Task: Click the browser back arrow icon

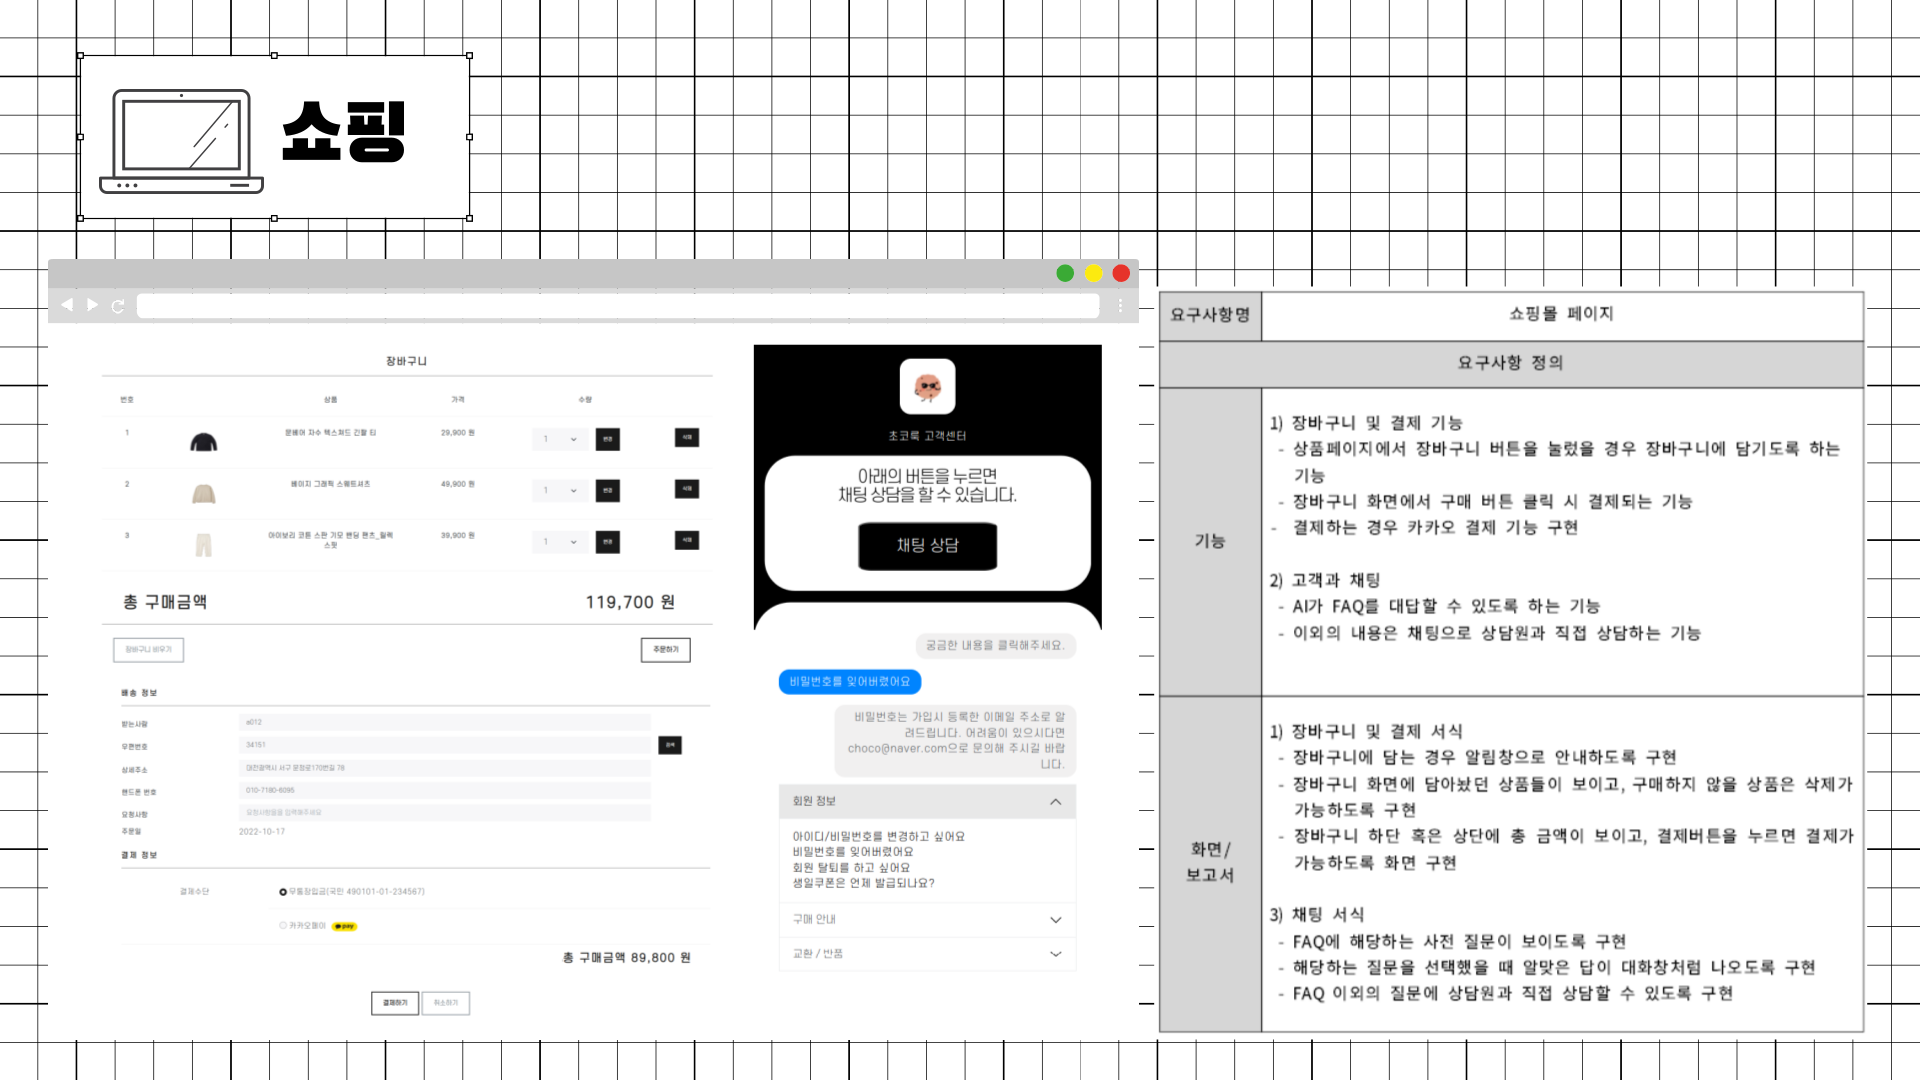Action: tap(67, 305)
